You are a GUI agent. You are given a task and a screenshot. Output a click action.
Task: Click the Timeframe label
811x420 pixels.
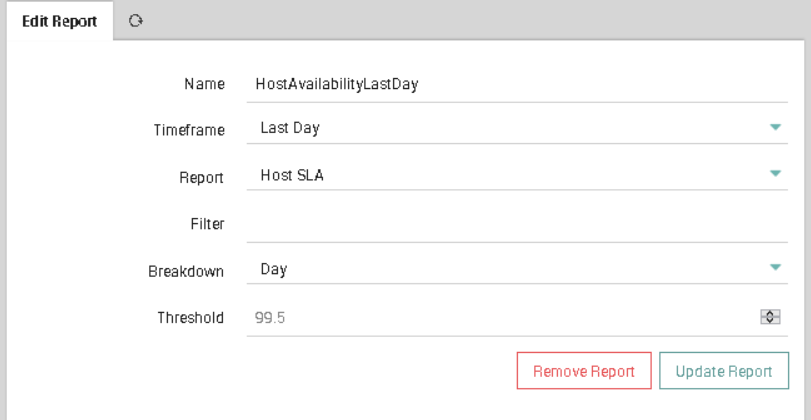coord(189,130)
